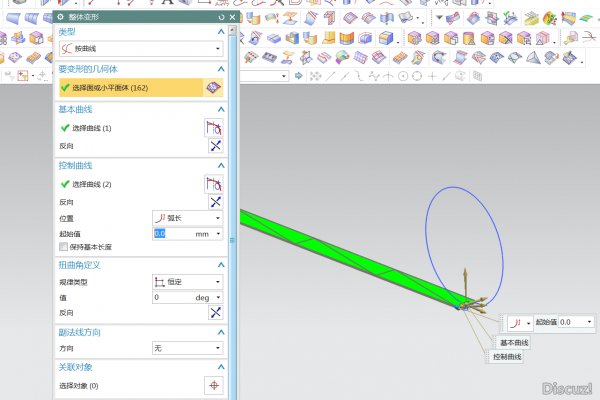Click the face selection icon beside 选择面或小平面体
The image size is (600, 400).
213,88
